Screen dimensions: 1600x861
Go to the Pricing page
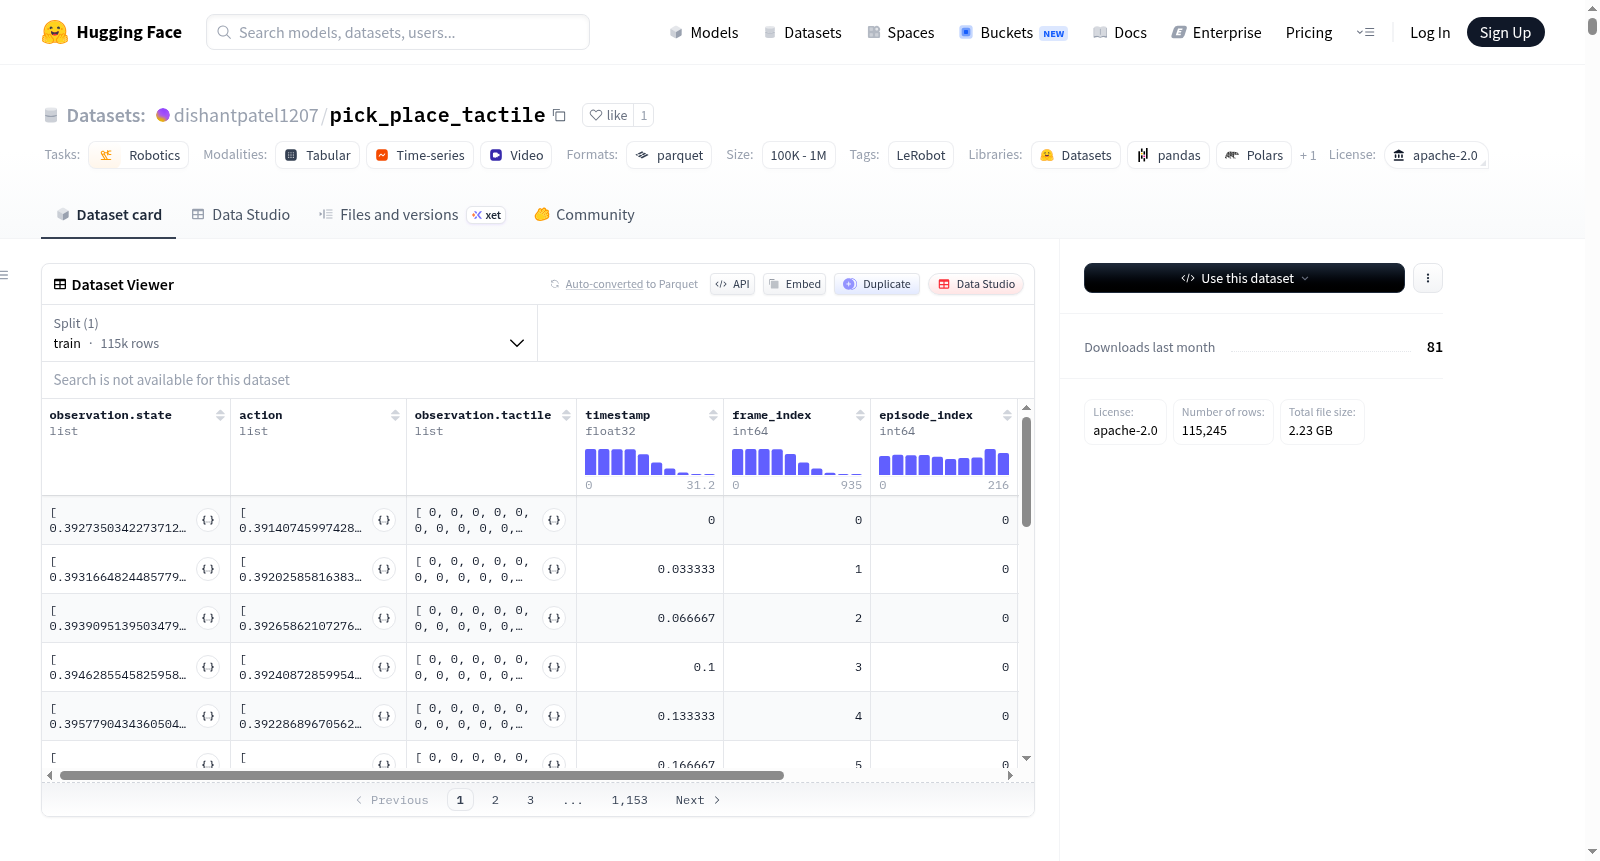(x=1309, y=32)
